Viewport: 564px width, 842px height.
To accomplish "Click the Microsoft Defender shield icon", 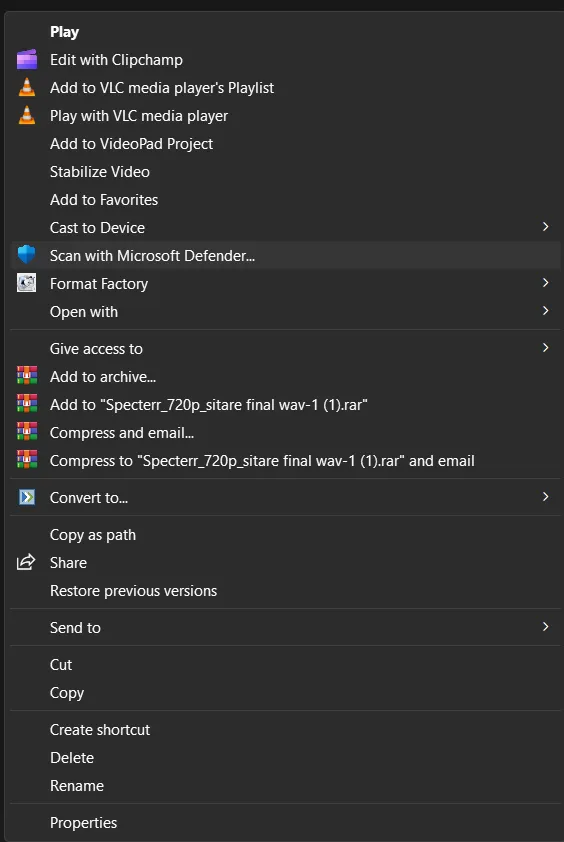I will click(x=26, y=255).
